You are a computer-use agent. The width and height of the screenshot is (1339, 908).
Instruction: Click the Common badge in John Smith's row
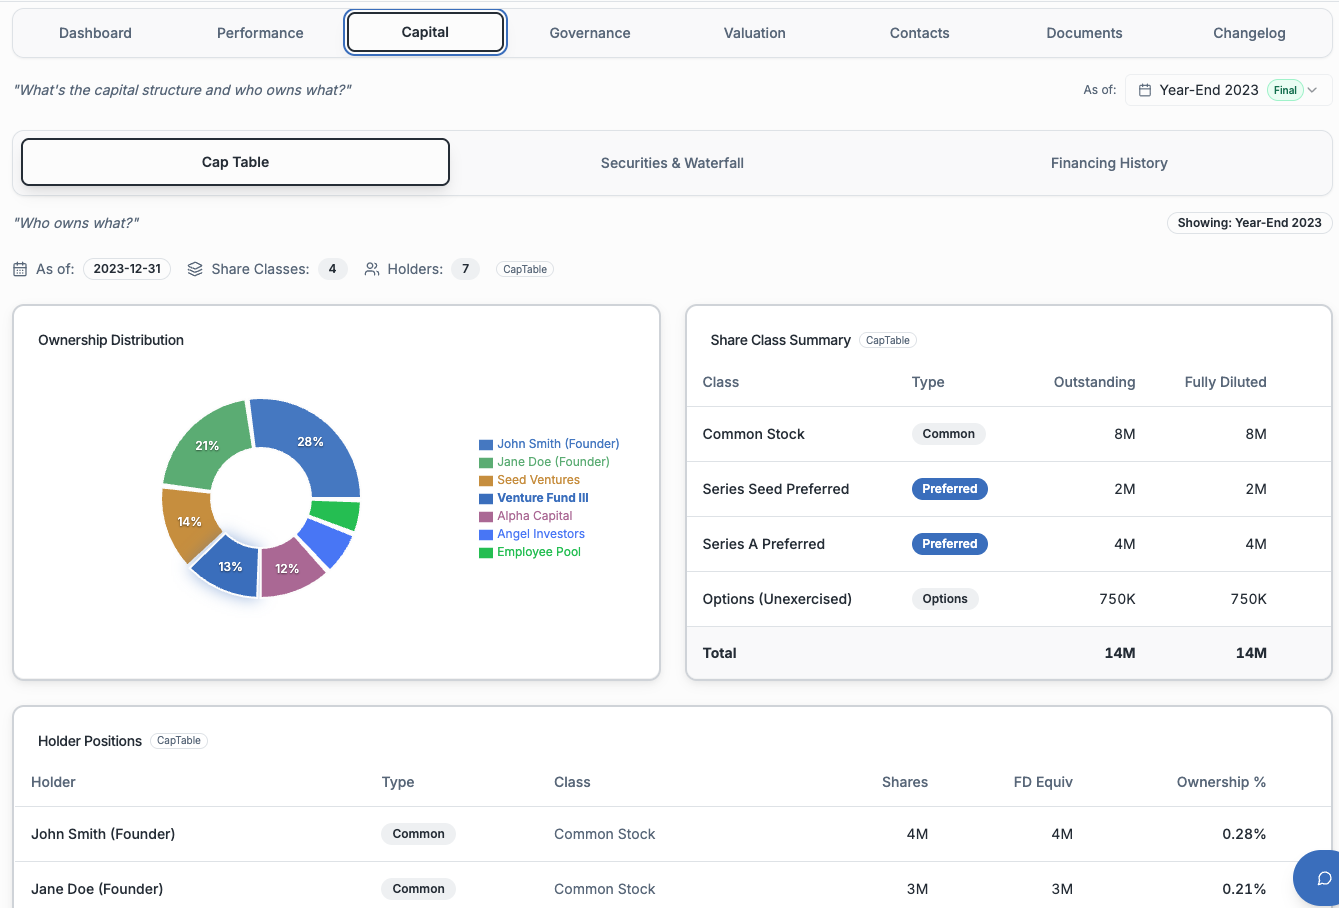coord(418,834)
